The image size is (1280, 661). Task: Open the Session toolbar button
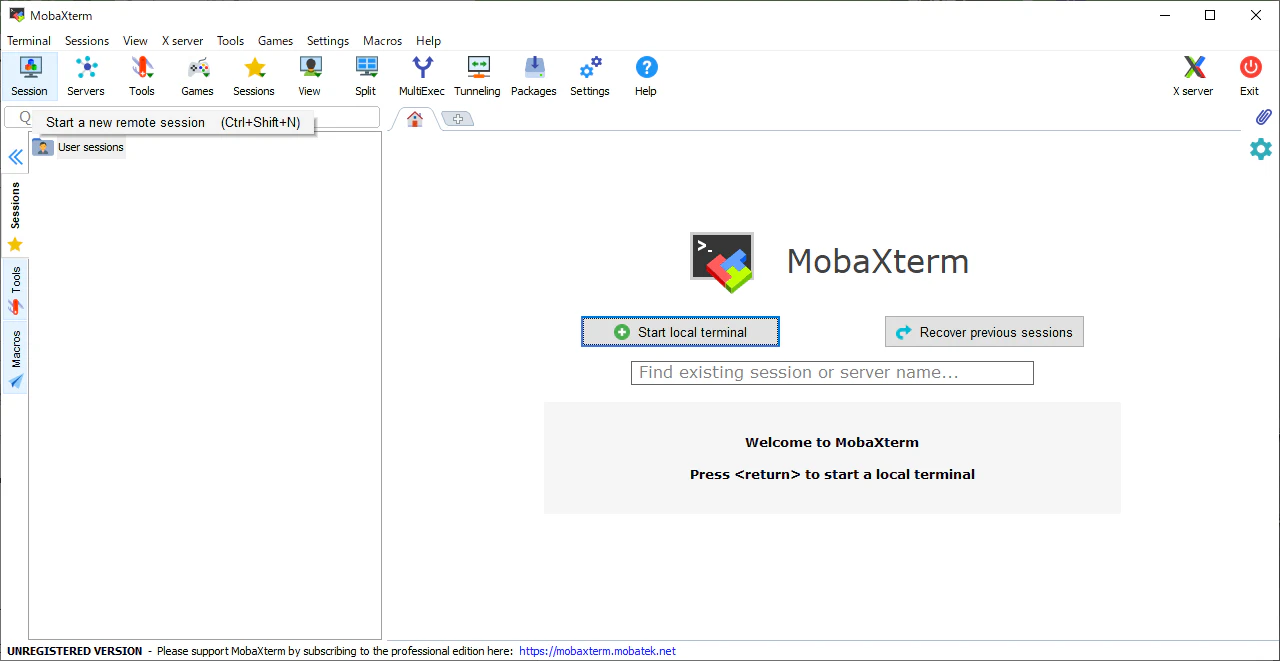(29, 76)
